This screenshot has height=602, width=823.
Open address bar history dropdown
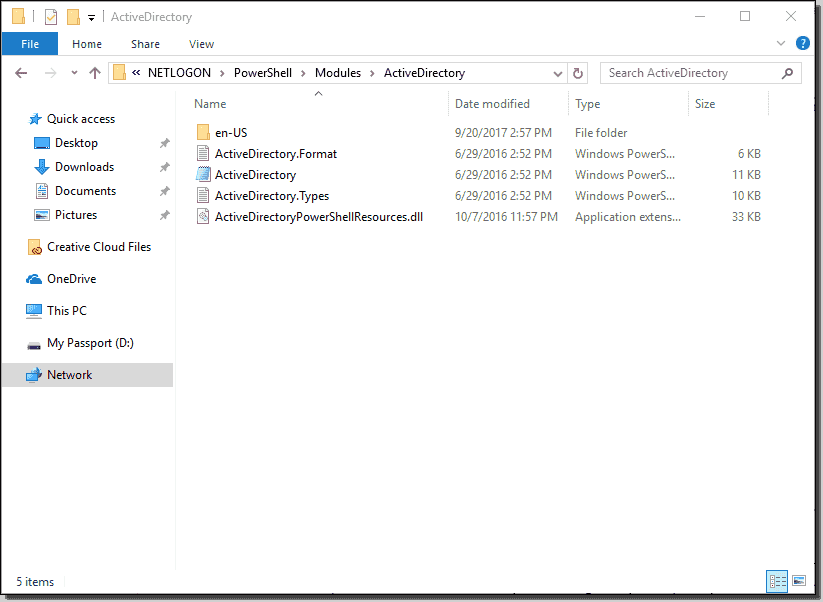557,73
